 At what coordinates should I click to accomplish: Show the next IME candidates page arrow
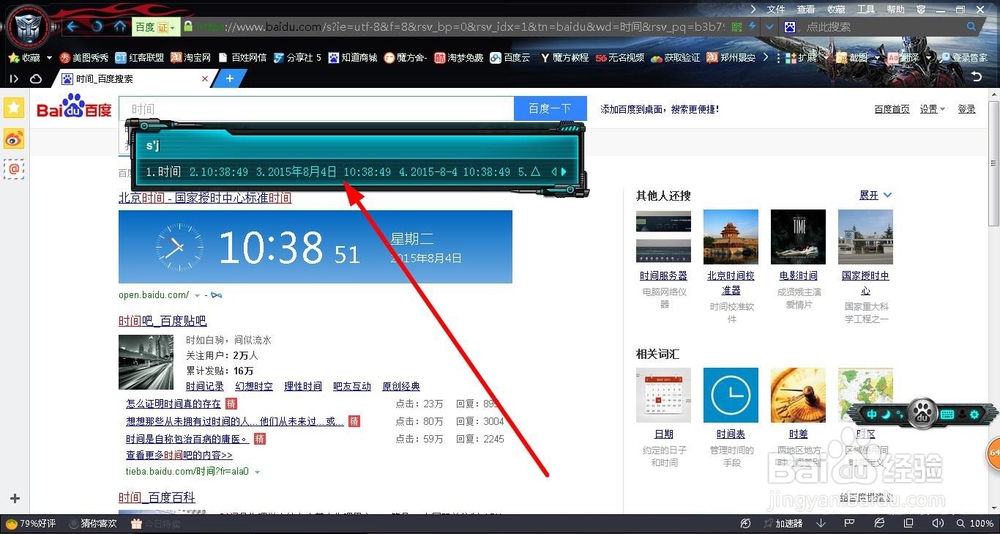pos(564,171)
